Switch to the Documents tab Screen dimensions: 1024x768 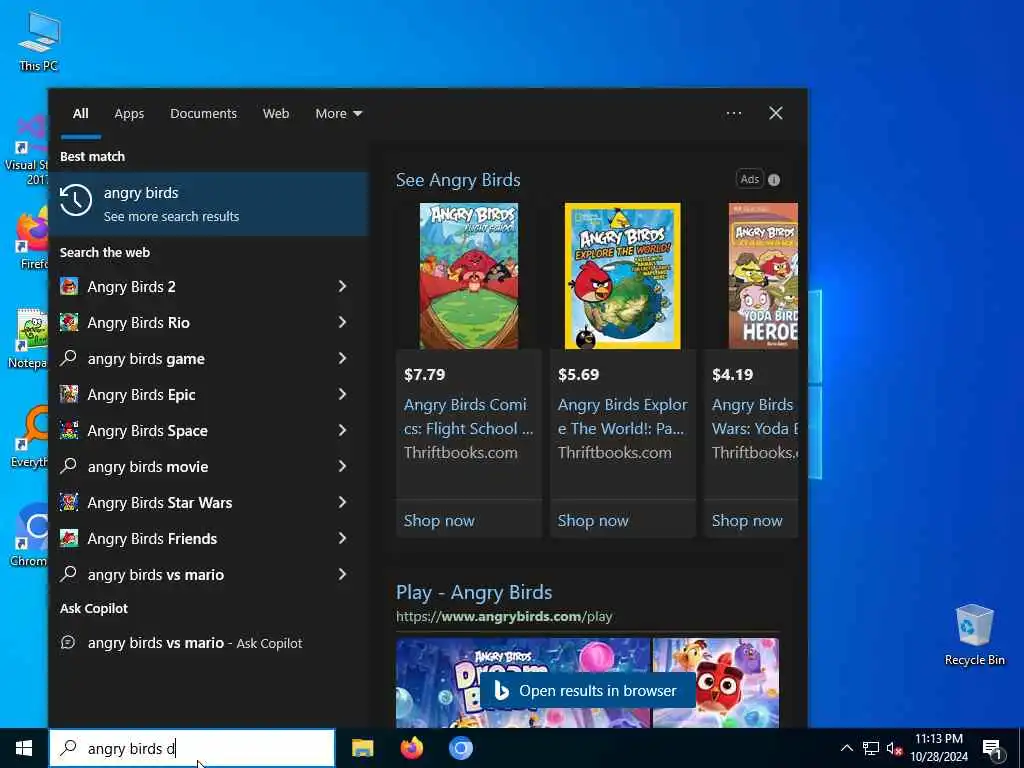point(203,114)
